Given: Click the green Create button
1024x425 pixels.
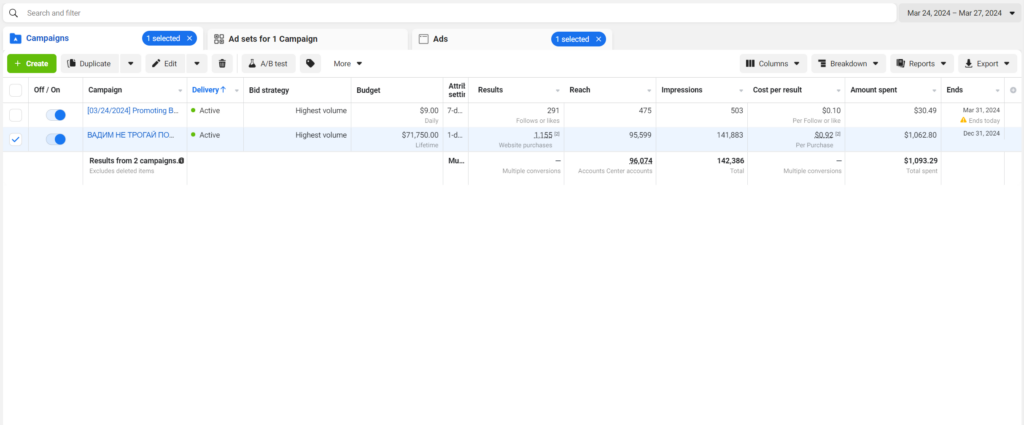Looking at the screenshot, I should pyautogui.click(x=32, y=63).
